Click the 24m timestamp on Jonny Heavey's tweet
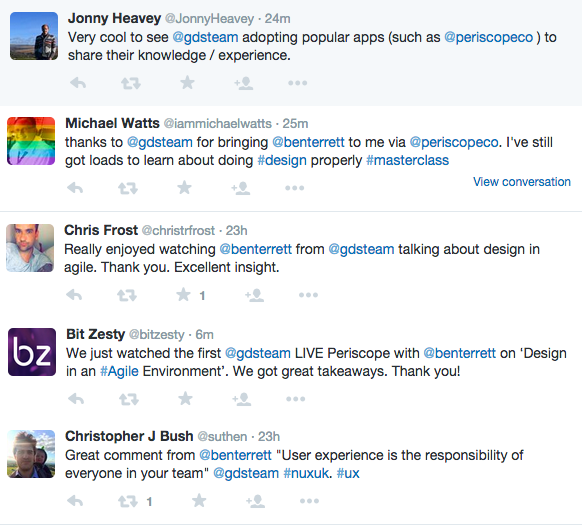 coord(277,19)
